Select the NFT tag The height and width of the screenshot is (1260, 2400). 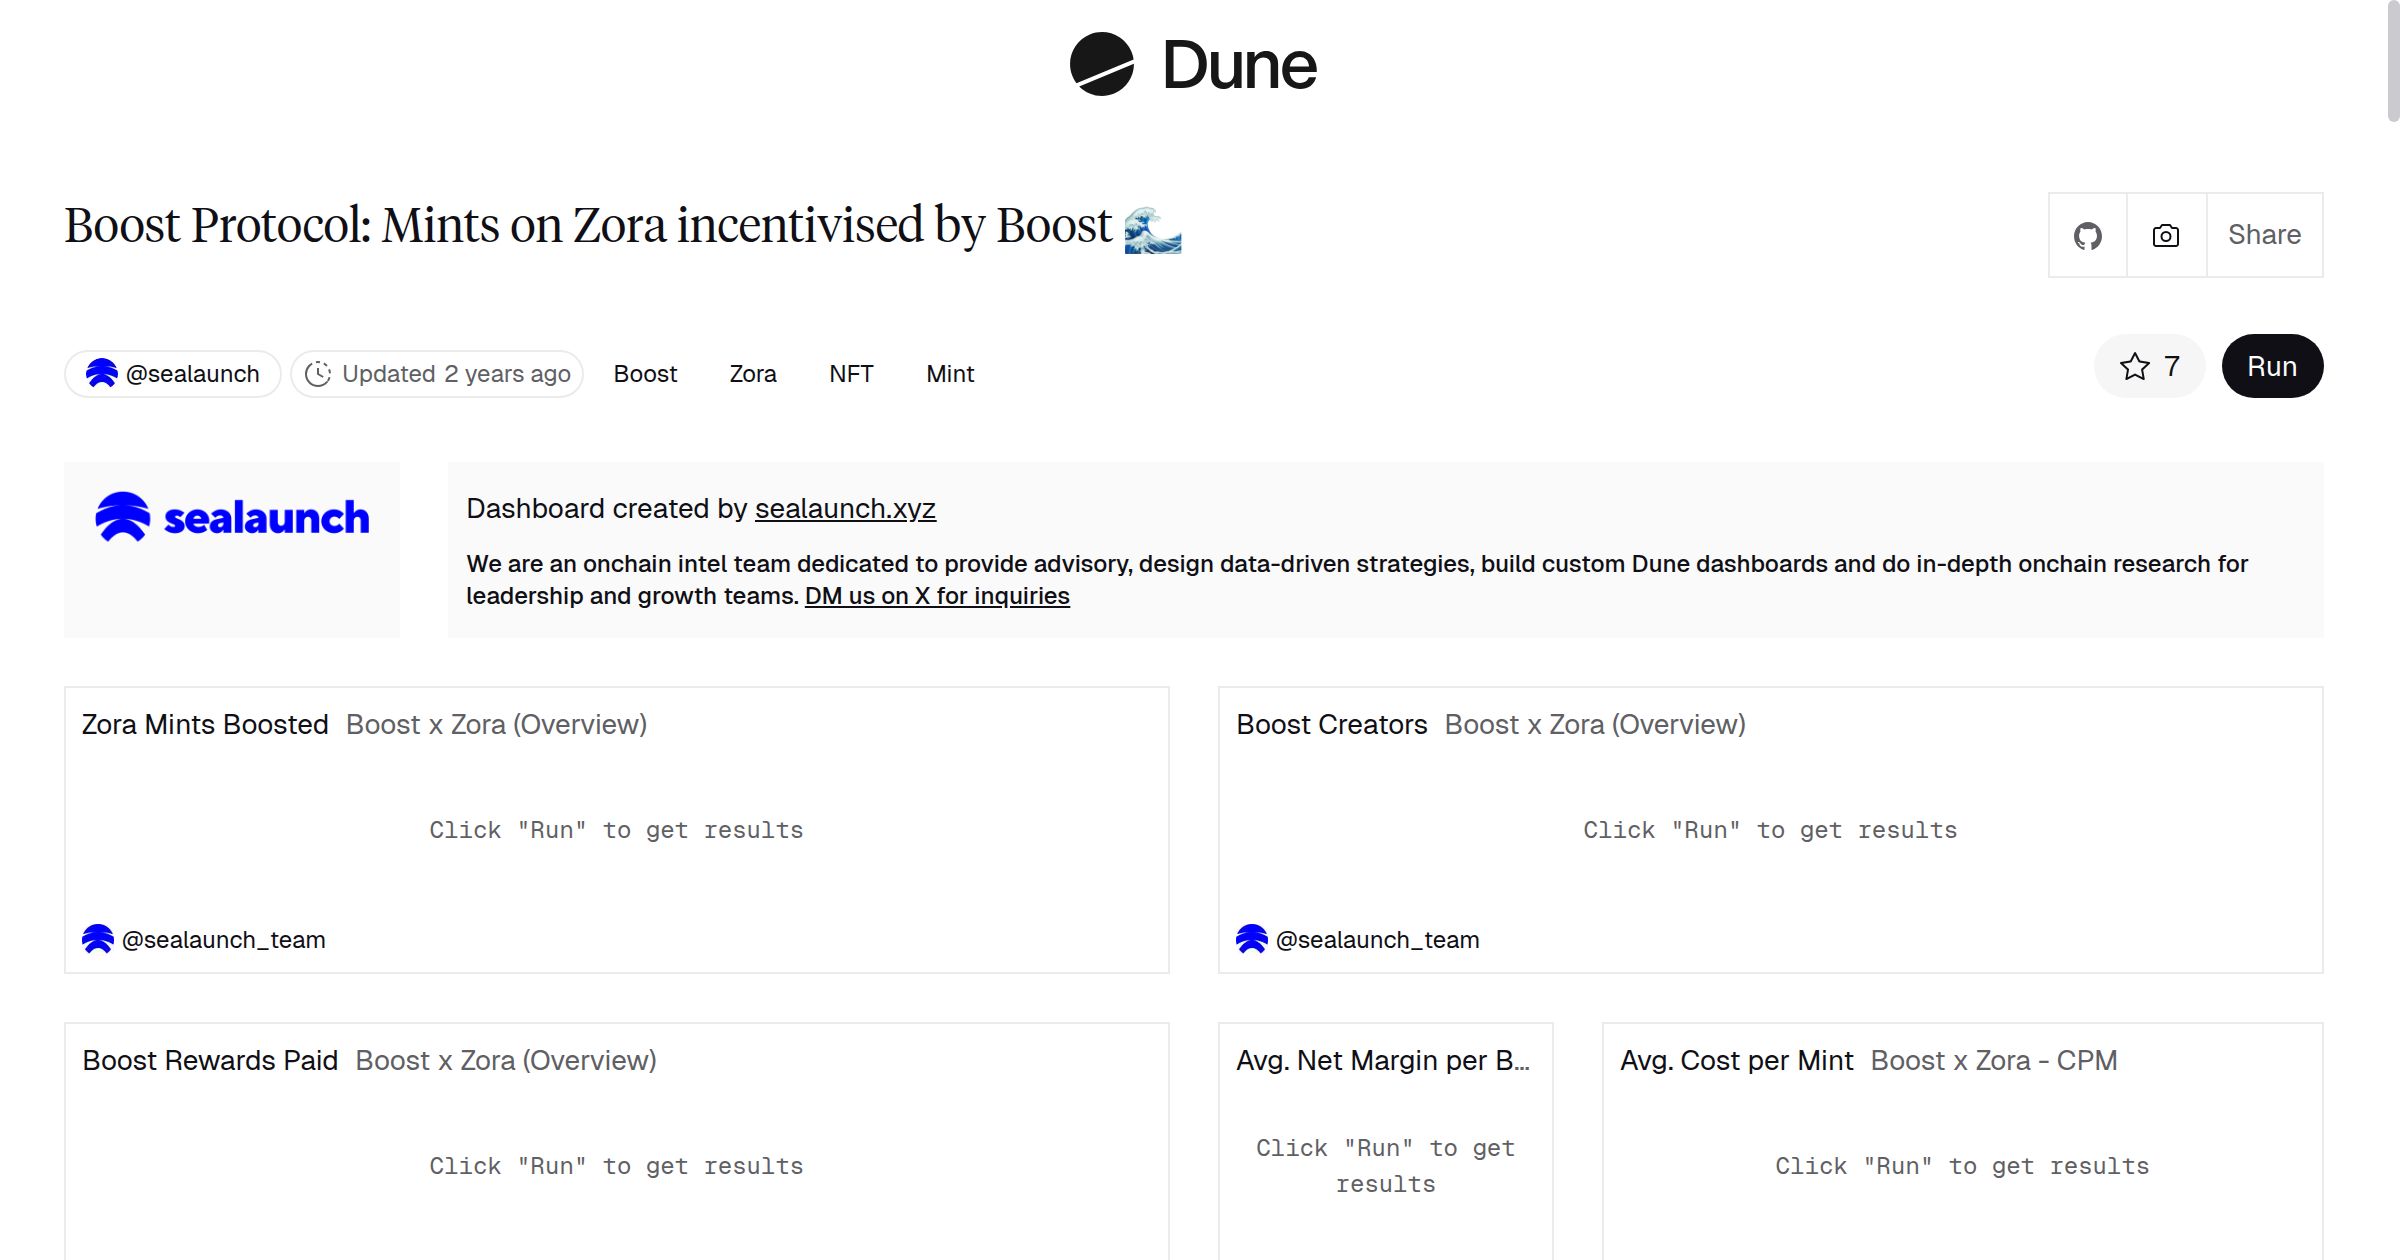pyautogui.click(x=851, y=373)
